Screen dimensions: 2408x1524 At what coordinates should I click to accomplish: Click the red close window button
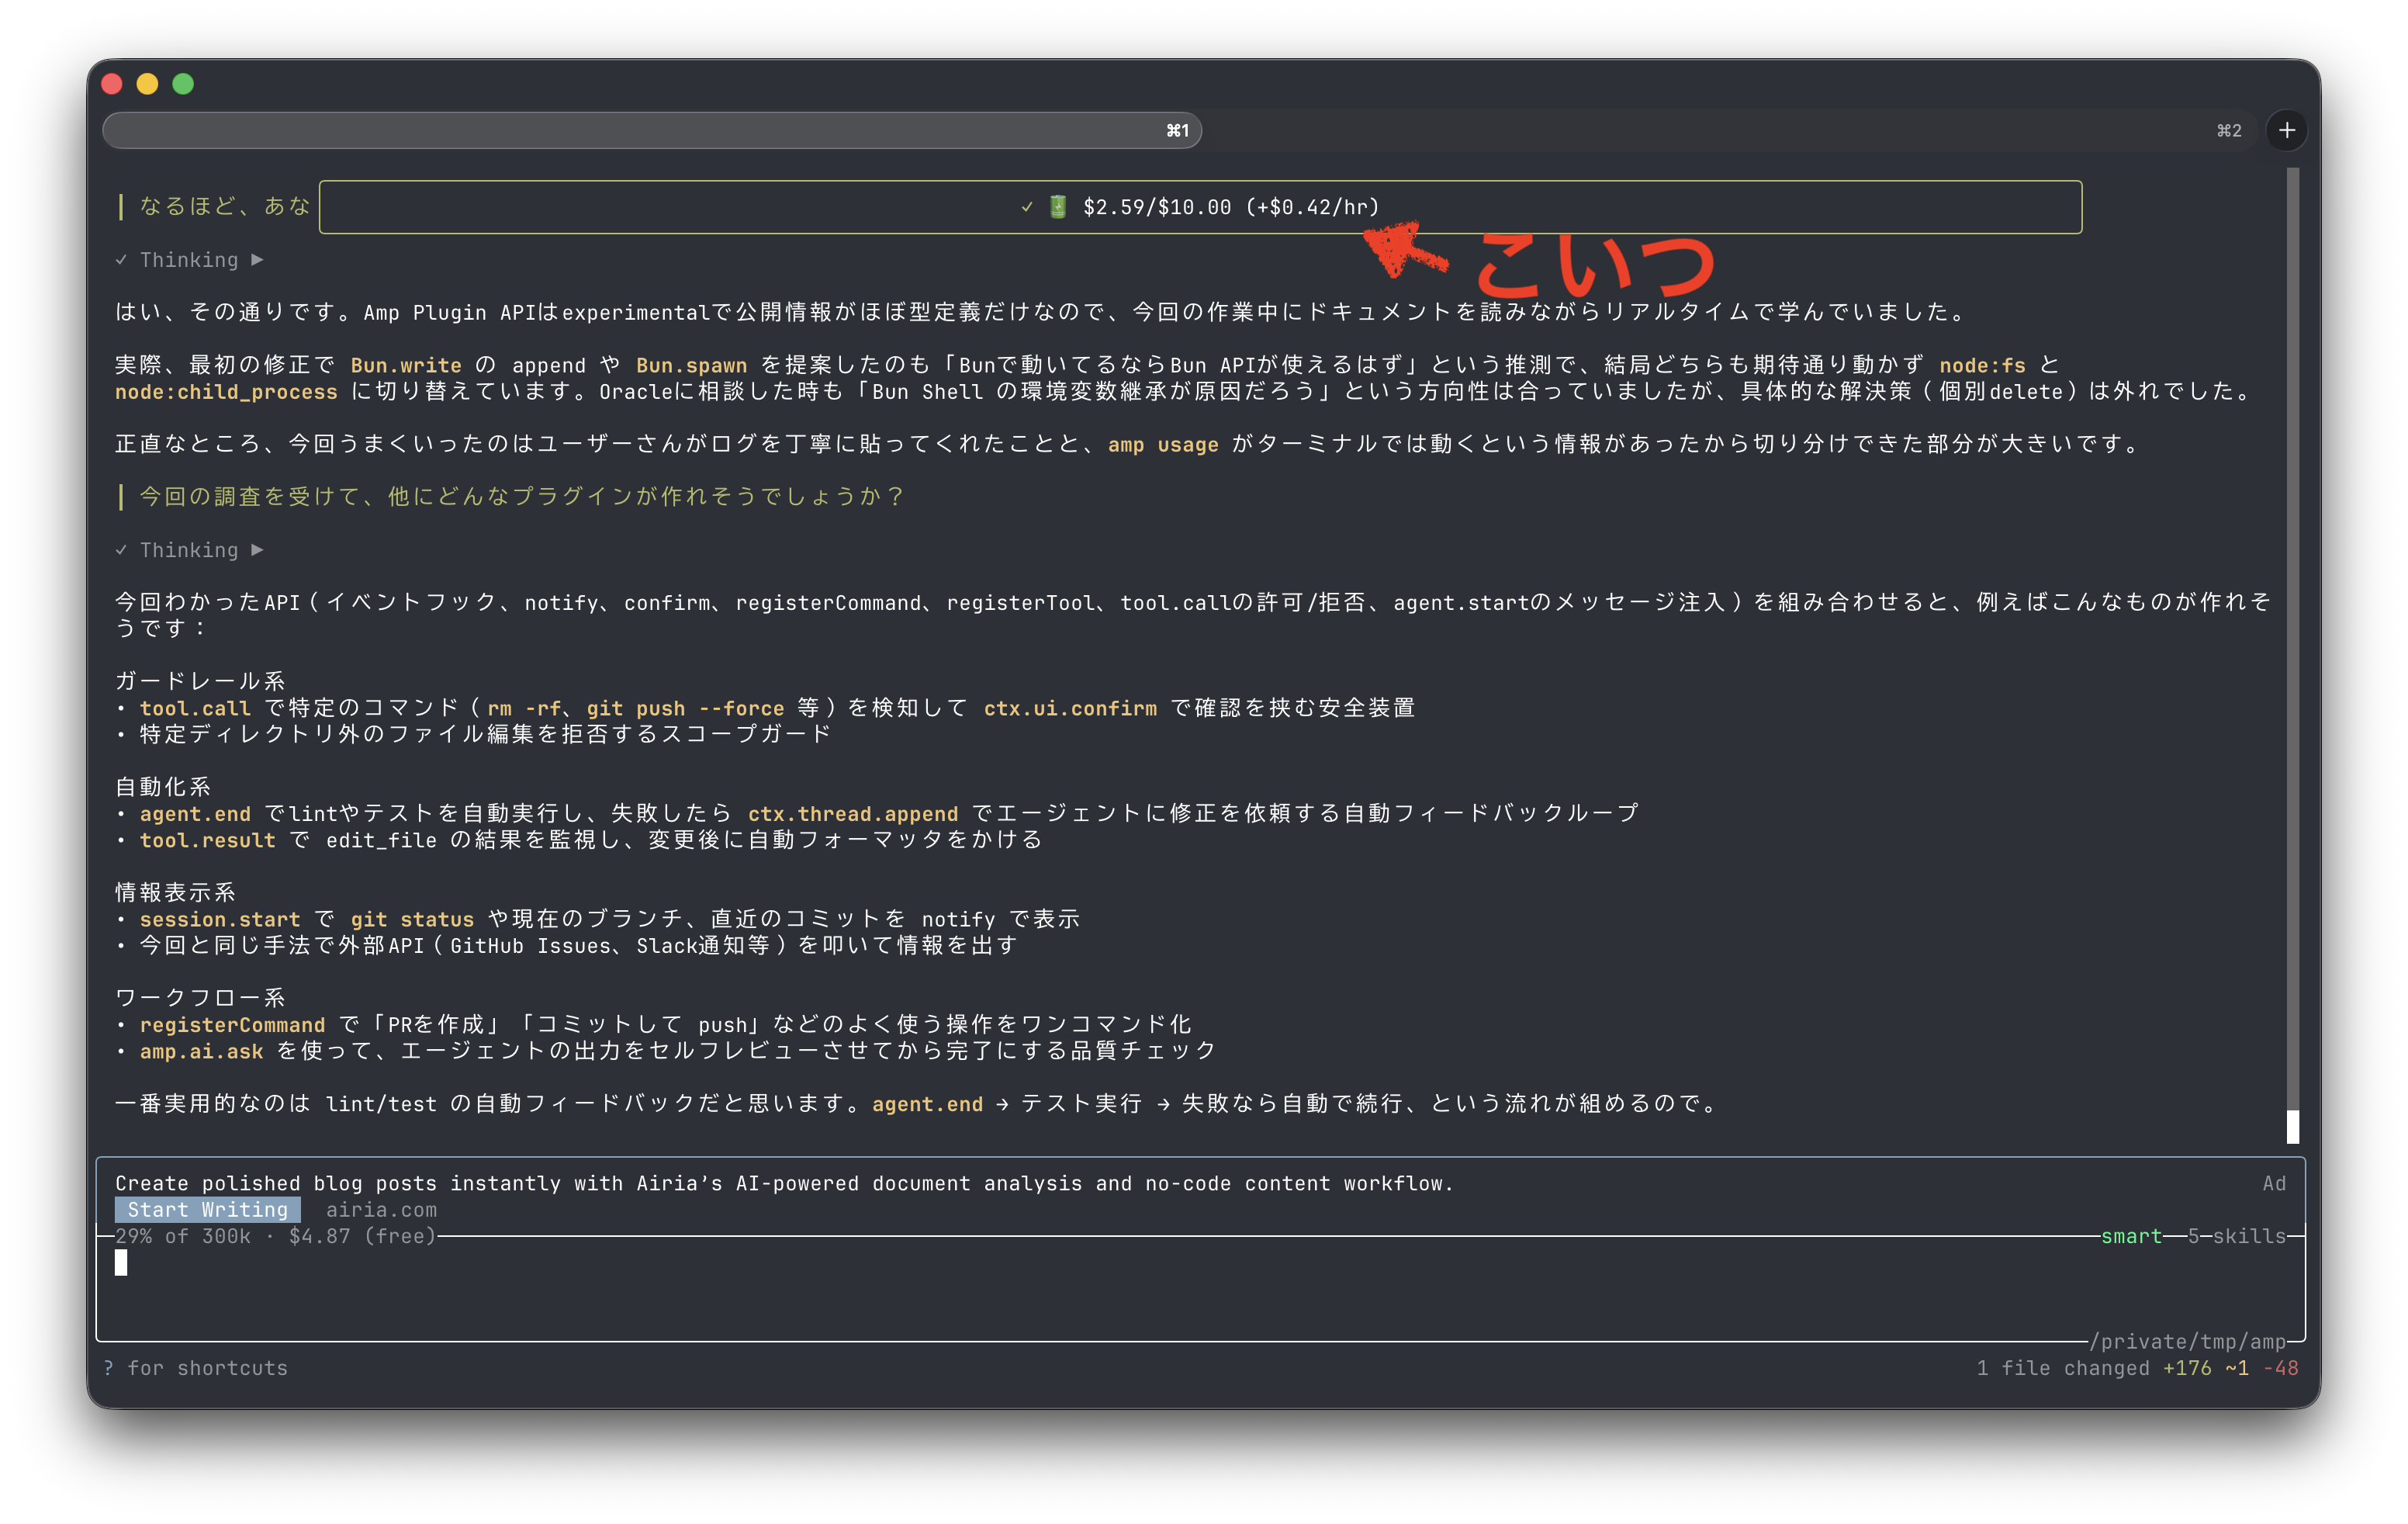[x=112, y=84]
